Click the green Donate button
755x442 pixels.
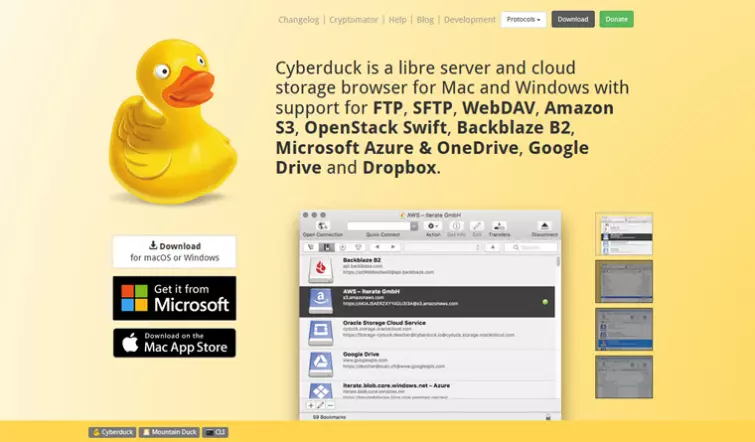click(x=616, y=19)
